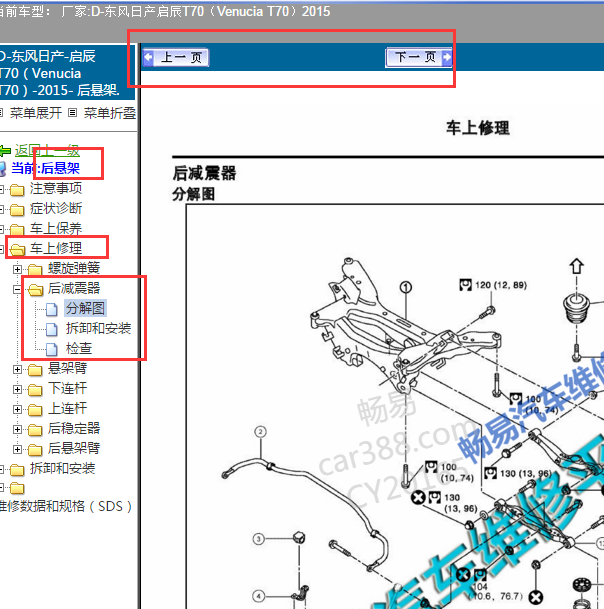Screen dimensions: 604x609
Task: Click document icon beside 检查
Action: coord(52,350)
